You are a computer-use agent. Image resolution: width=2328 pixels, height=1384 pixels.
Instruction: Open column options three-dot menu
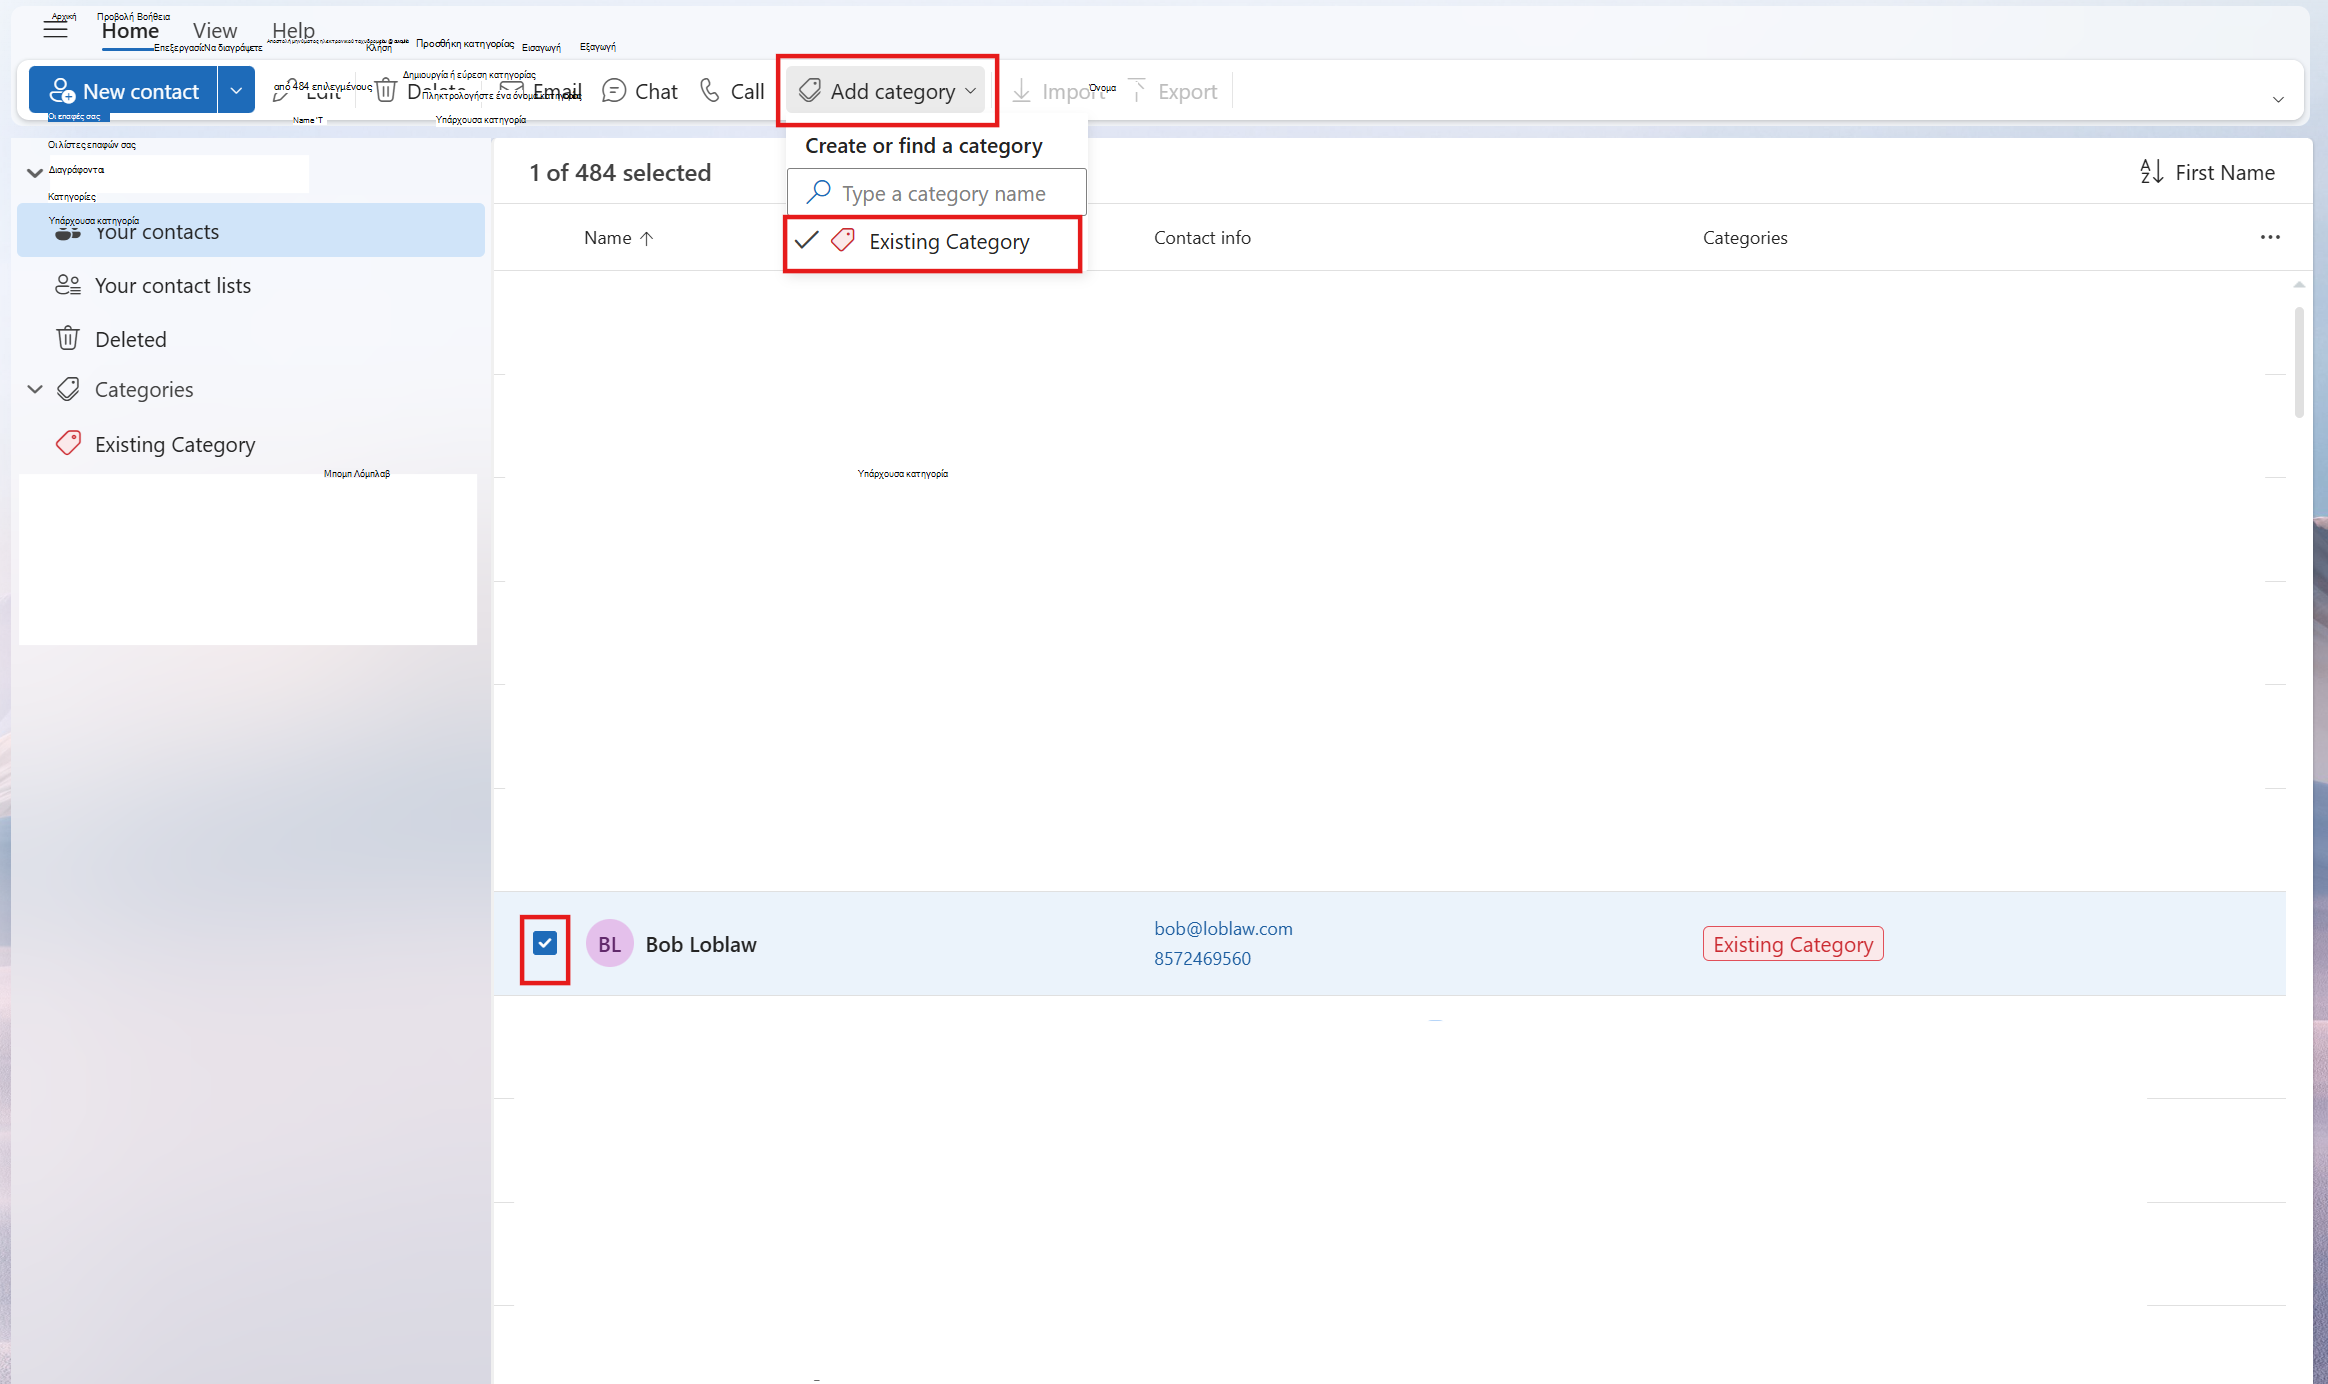(x=2270, y=237)
